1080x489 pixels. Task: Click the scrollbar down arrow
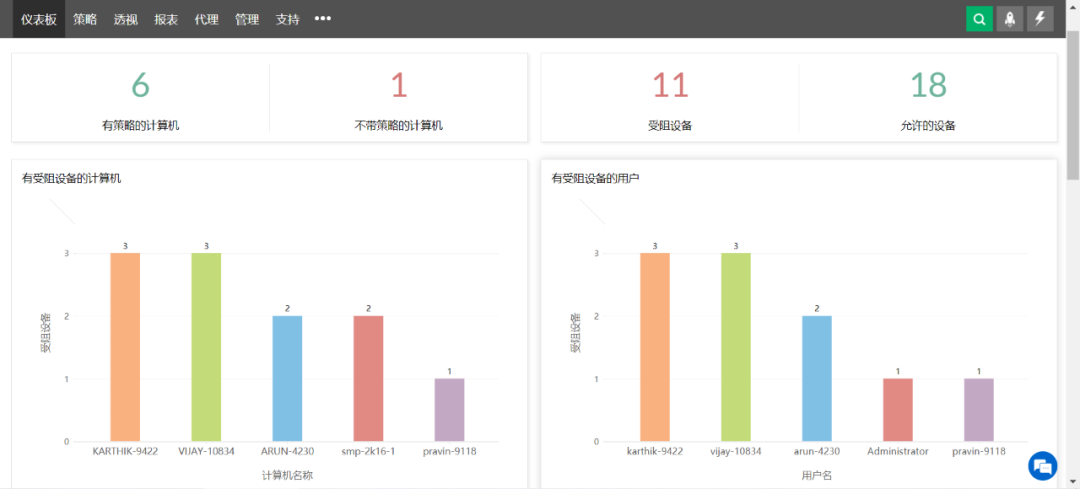coord(1072,481)
